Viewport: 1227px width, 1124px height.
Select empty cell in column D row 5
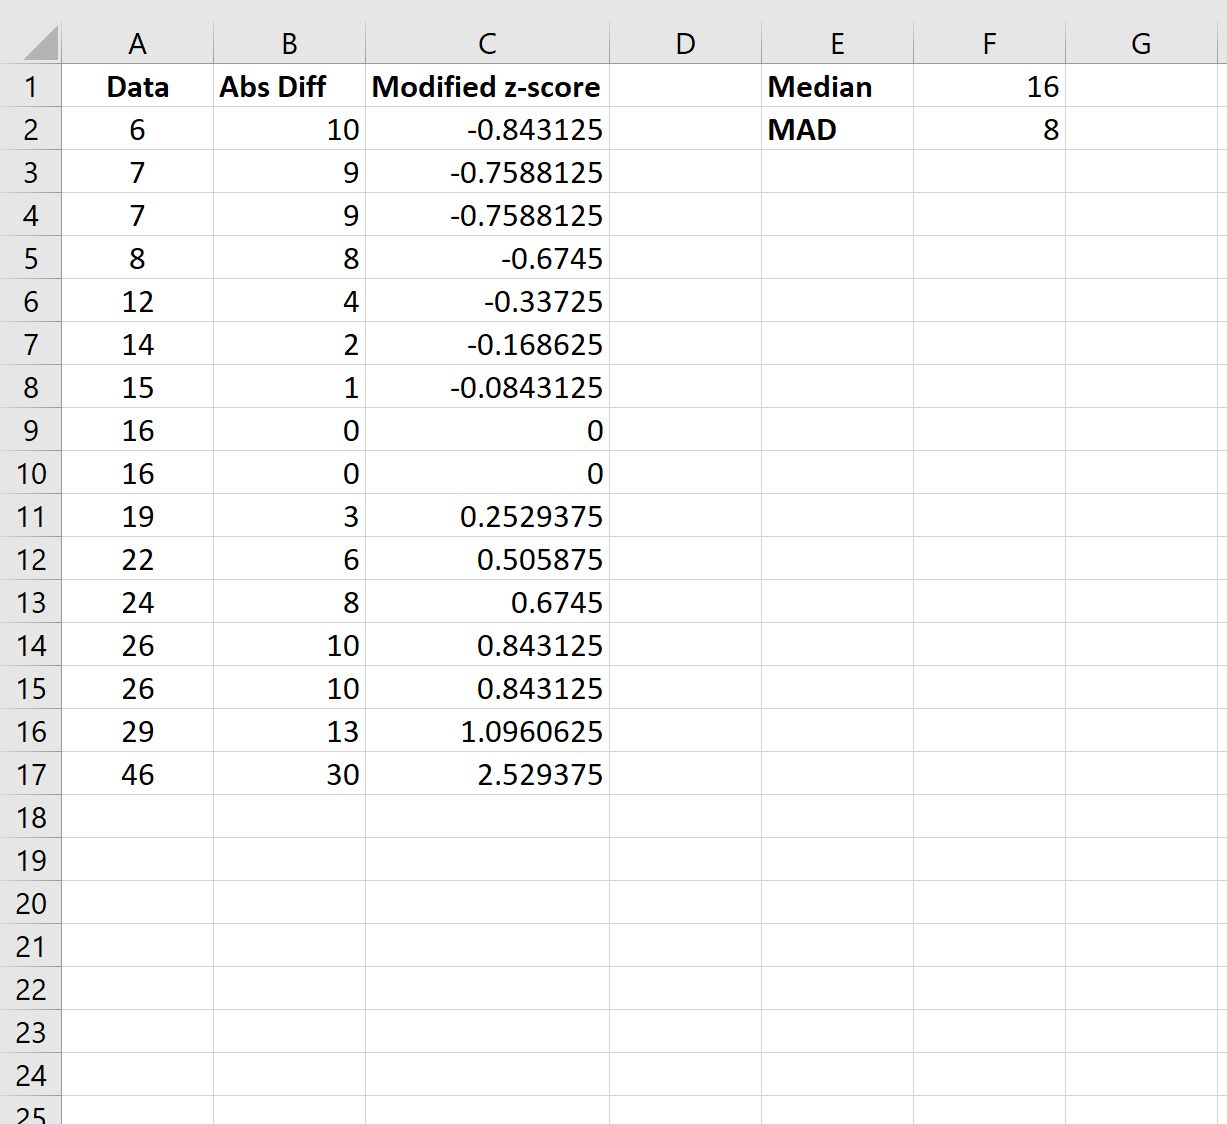tap(685, 258)
